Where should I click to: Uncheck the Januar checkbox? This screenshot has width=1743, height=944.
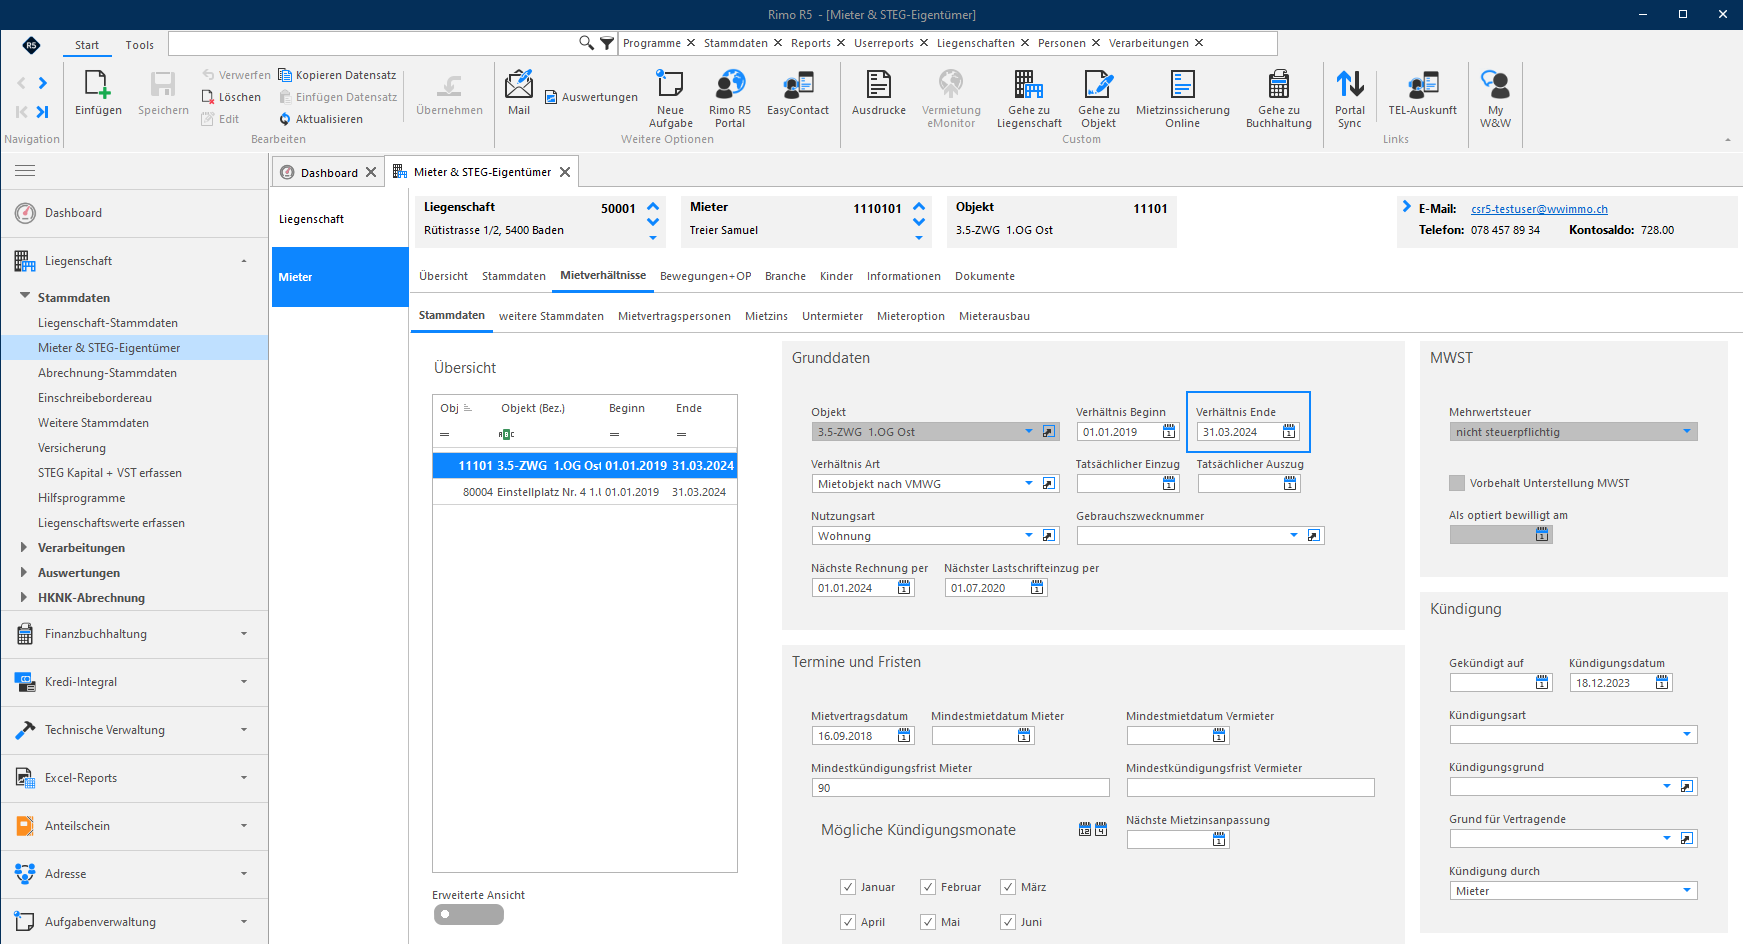[848, 887]
